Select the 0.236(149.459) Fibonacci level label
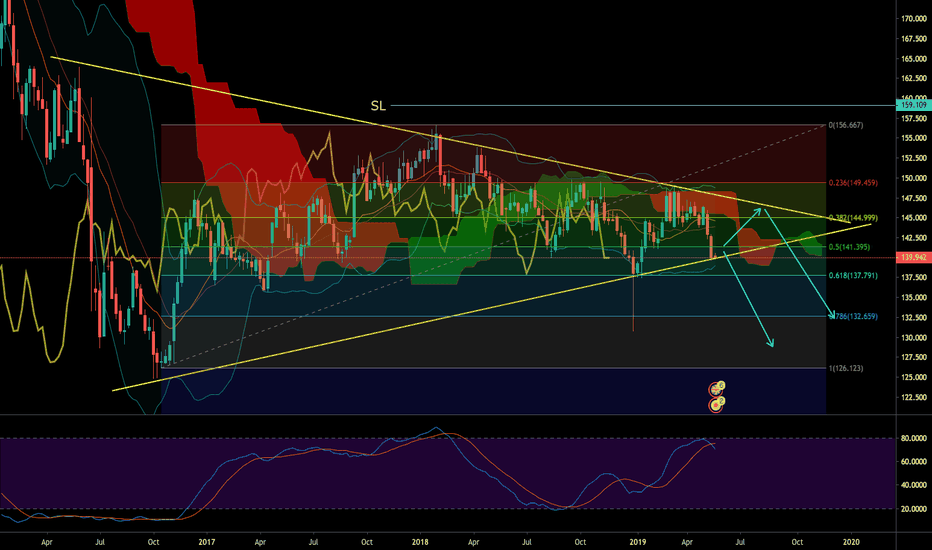Screen dimensions: 932x550 [x=853, y=183]
